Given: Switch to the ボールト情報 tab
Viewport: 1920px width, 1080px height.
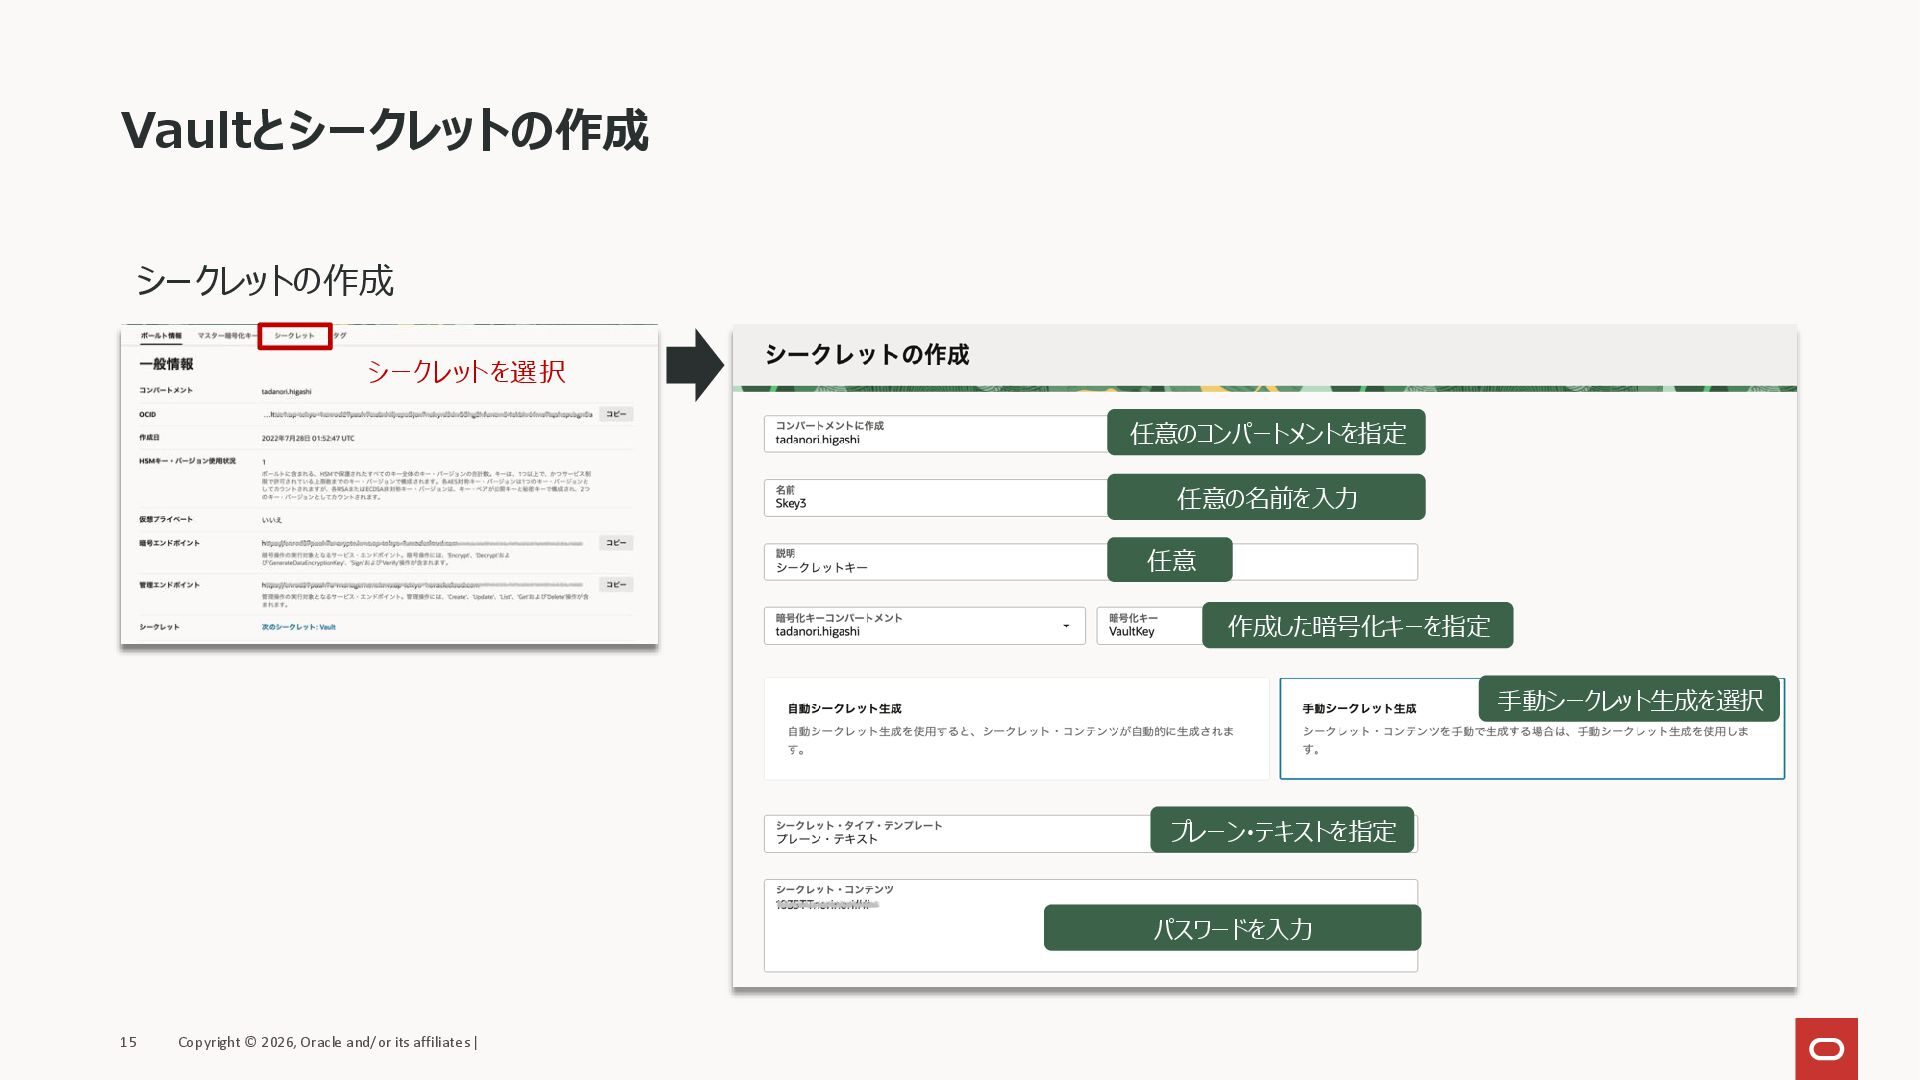Looking at the screenshot, I should [161, 336].
